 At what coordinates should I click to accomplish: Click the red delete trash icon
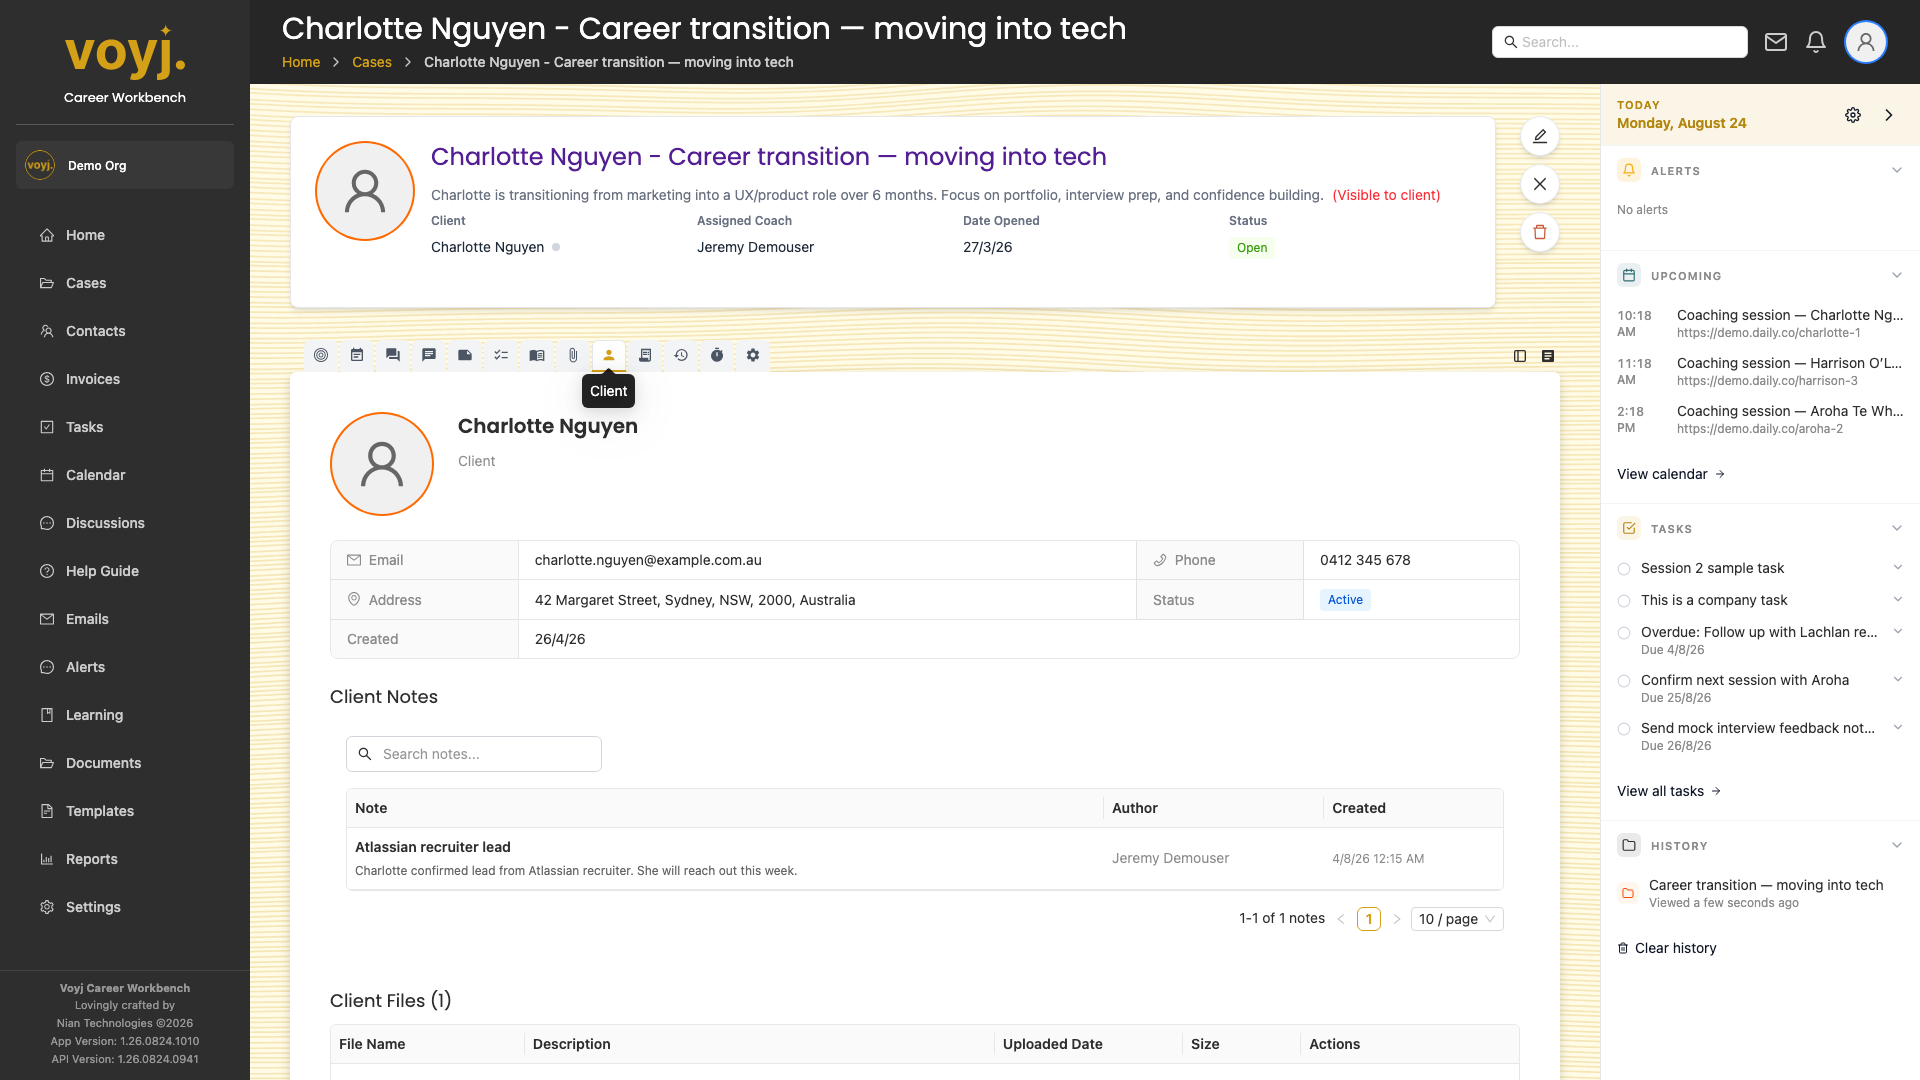[1540, 232]
